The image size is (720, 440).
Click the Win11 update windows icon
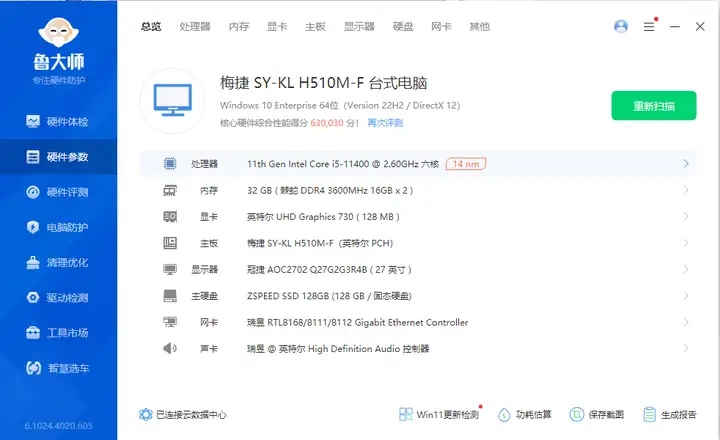coord(405,414)
